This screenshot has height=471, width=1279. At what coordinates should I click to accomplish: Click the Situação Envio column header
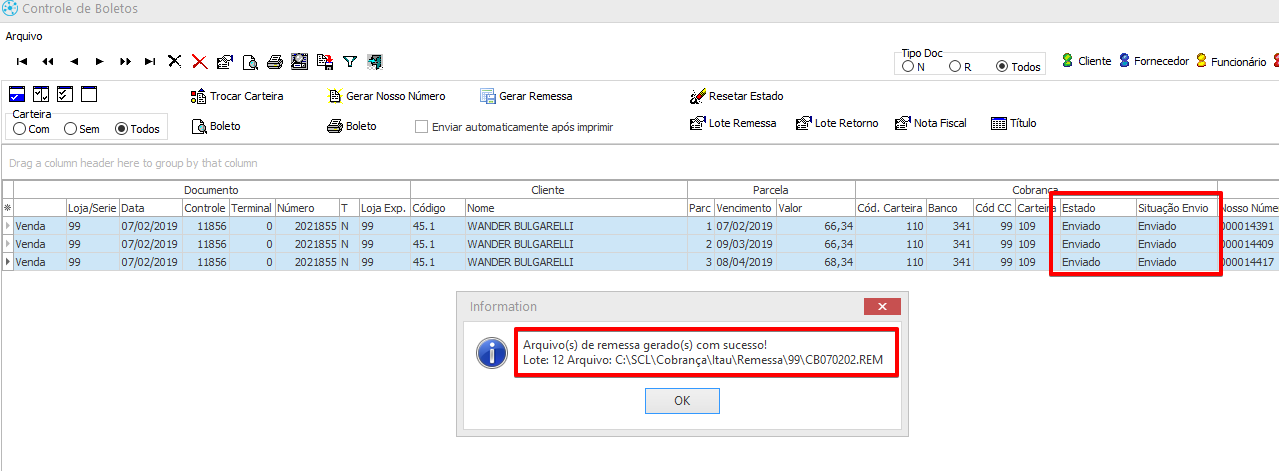1175,208
